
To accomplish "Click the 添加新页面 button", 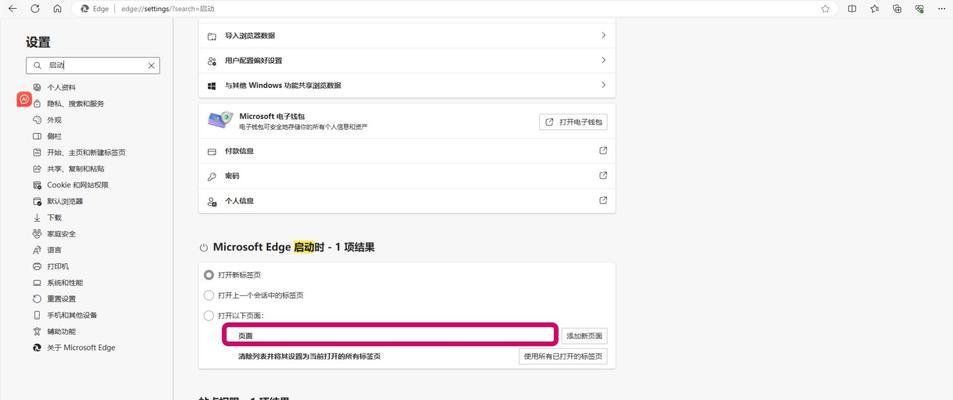I will pos(584,336).
